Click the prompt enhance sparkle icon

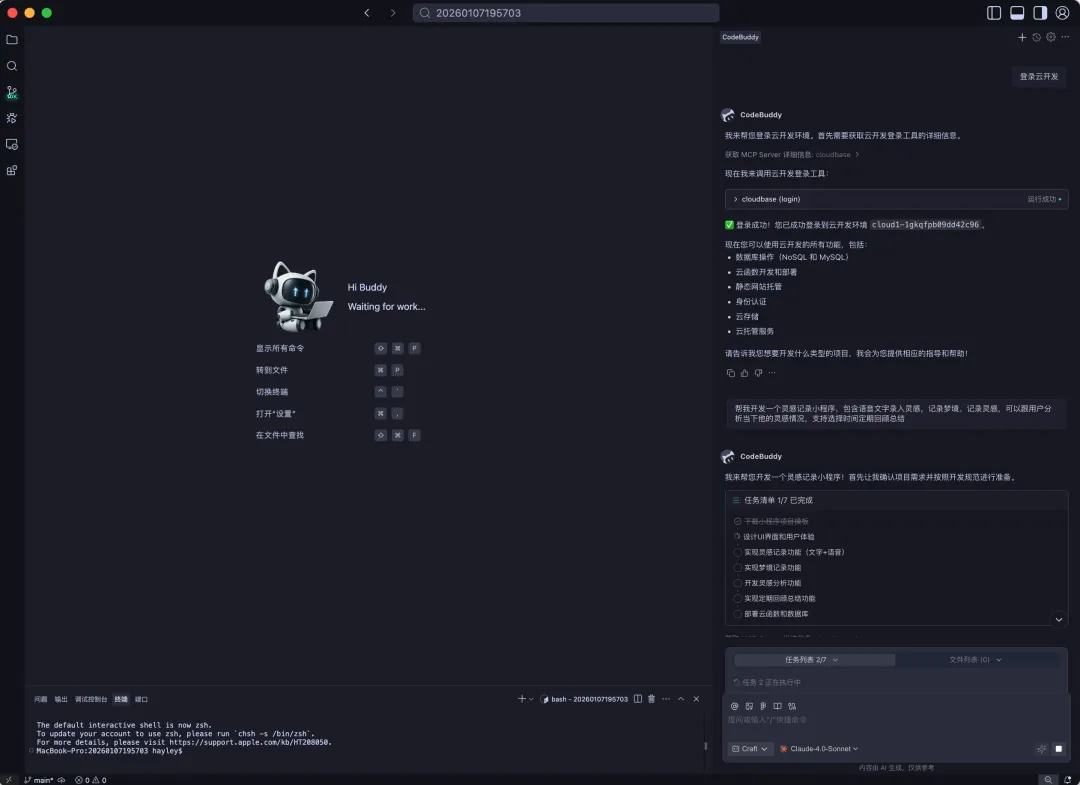pos(1041,749)
